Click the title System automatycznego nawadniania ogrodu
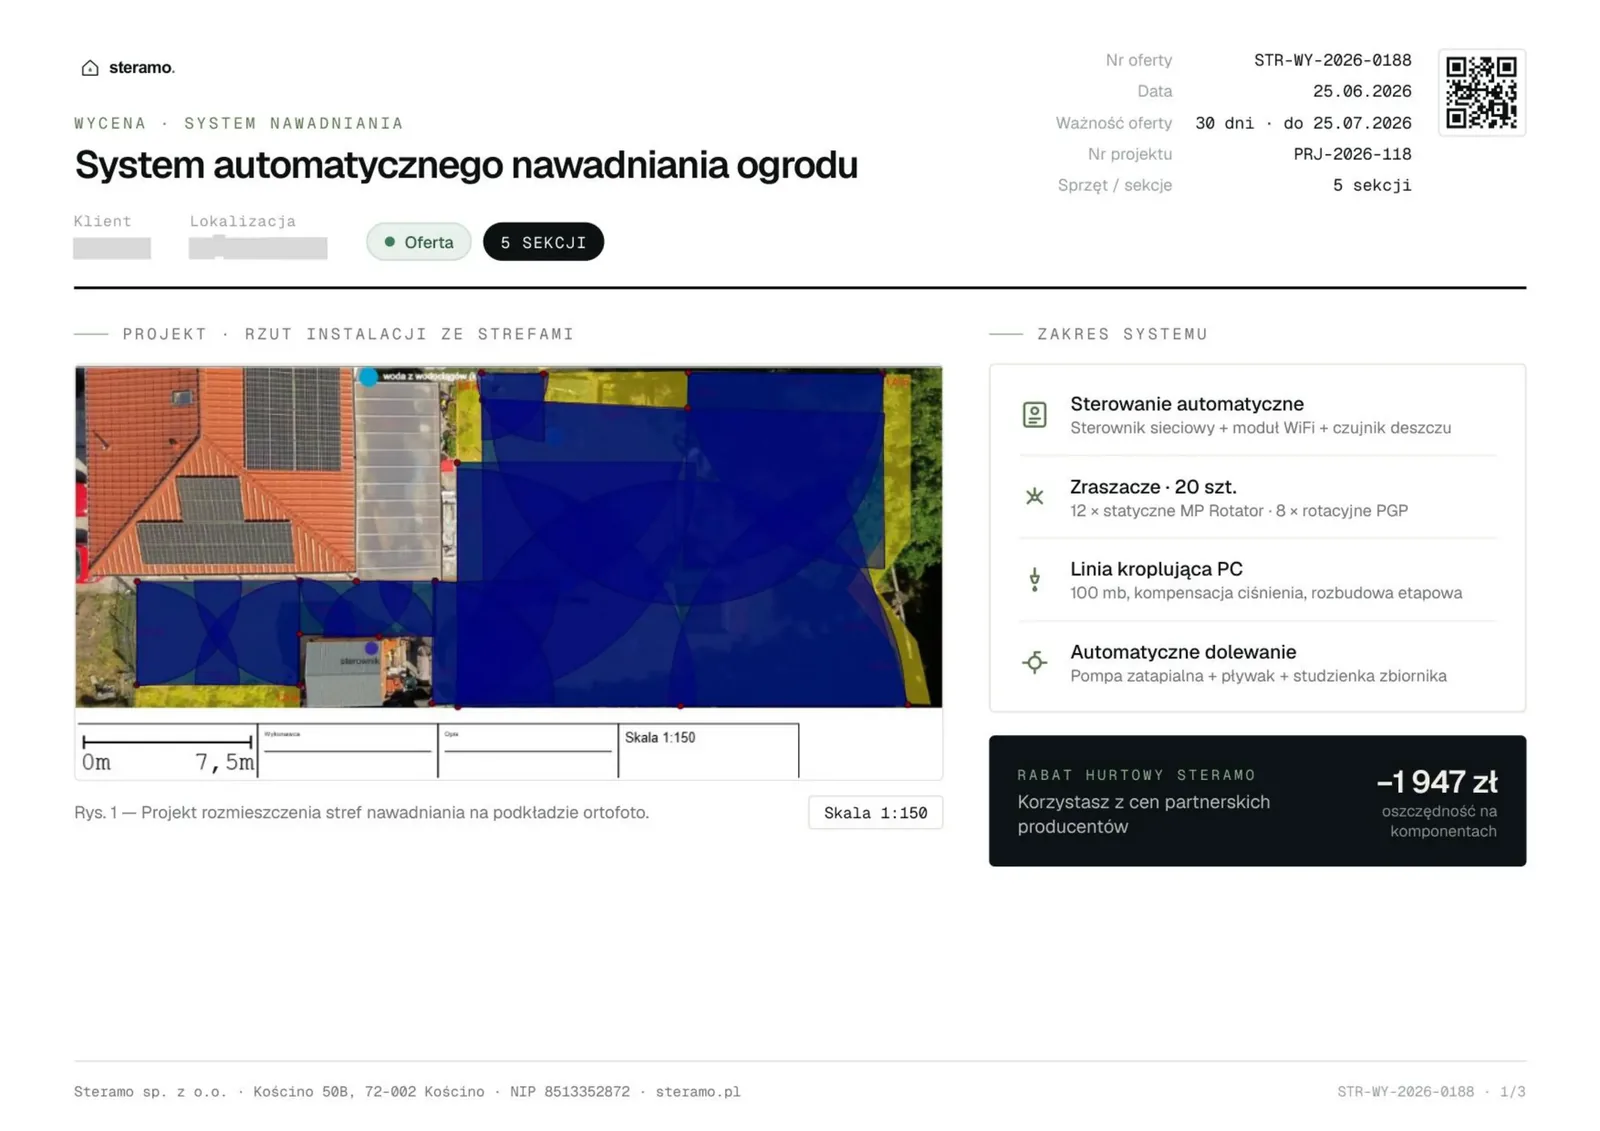1600x1131 pixels. pyautogui.click(x=466, y=165)
